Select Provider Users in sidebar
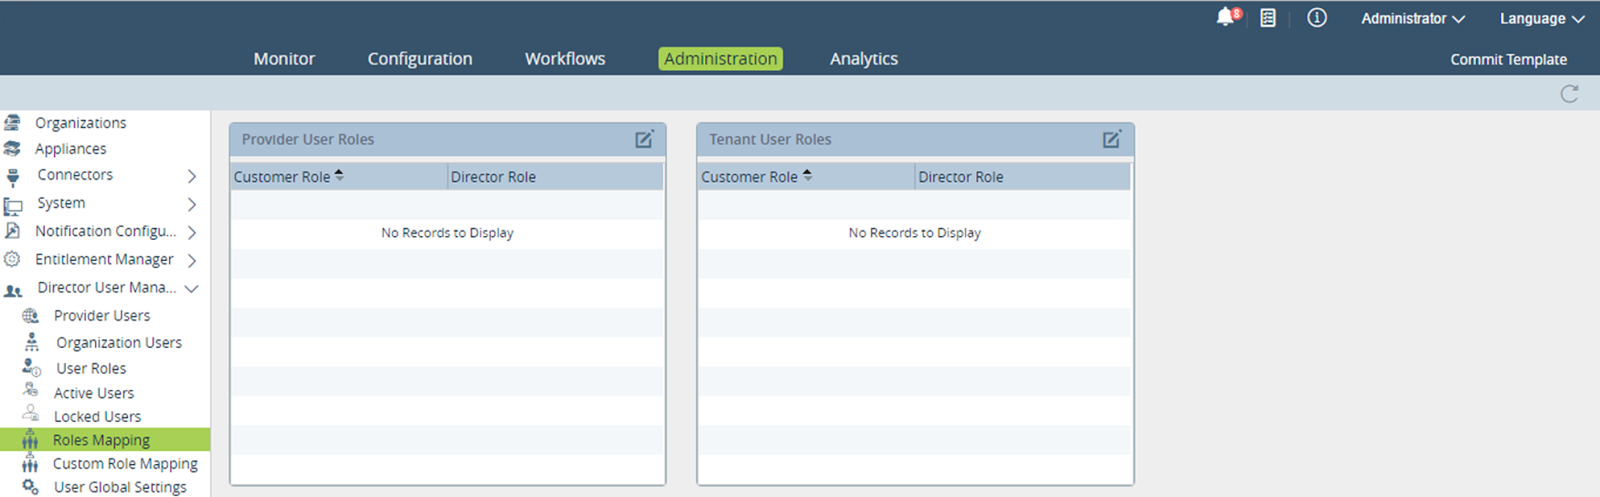This screenshot has width=1600, height=497. [x=102, y=316]
